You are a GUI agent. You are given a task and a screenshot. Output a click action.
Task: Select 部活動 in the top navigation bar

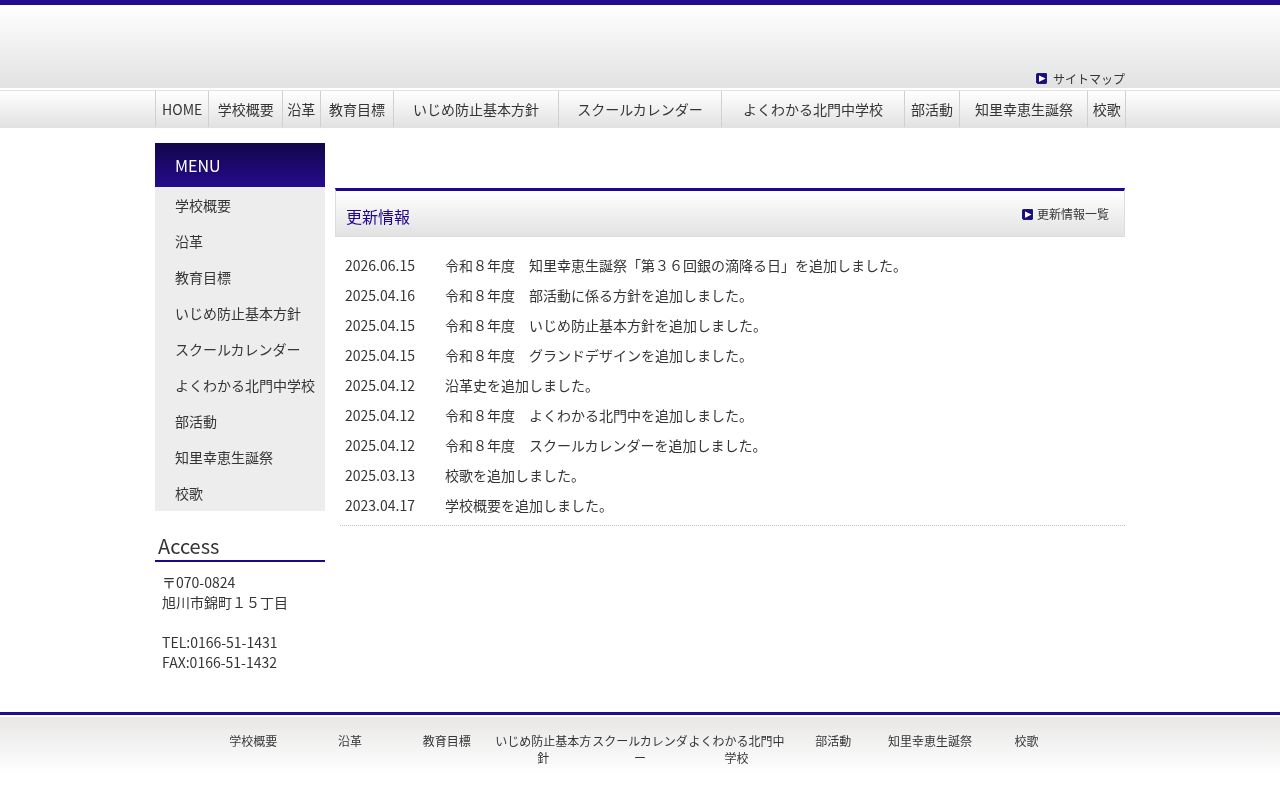(x=932, y=110)
